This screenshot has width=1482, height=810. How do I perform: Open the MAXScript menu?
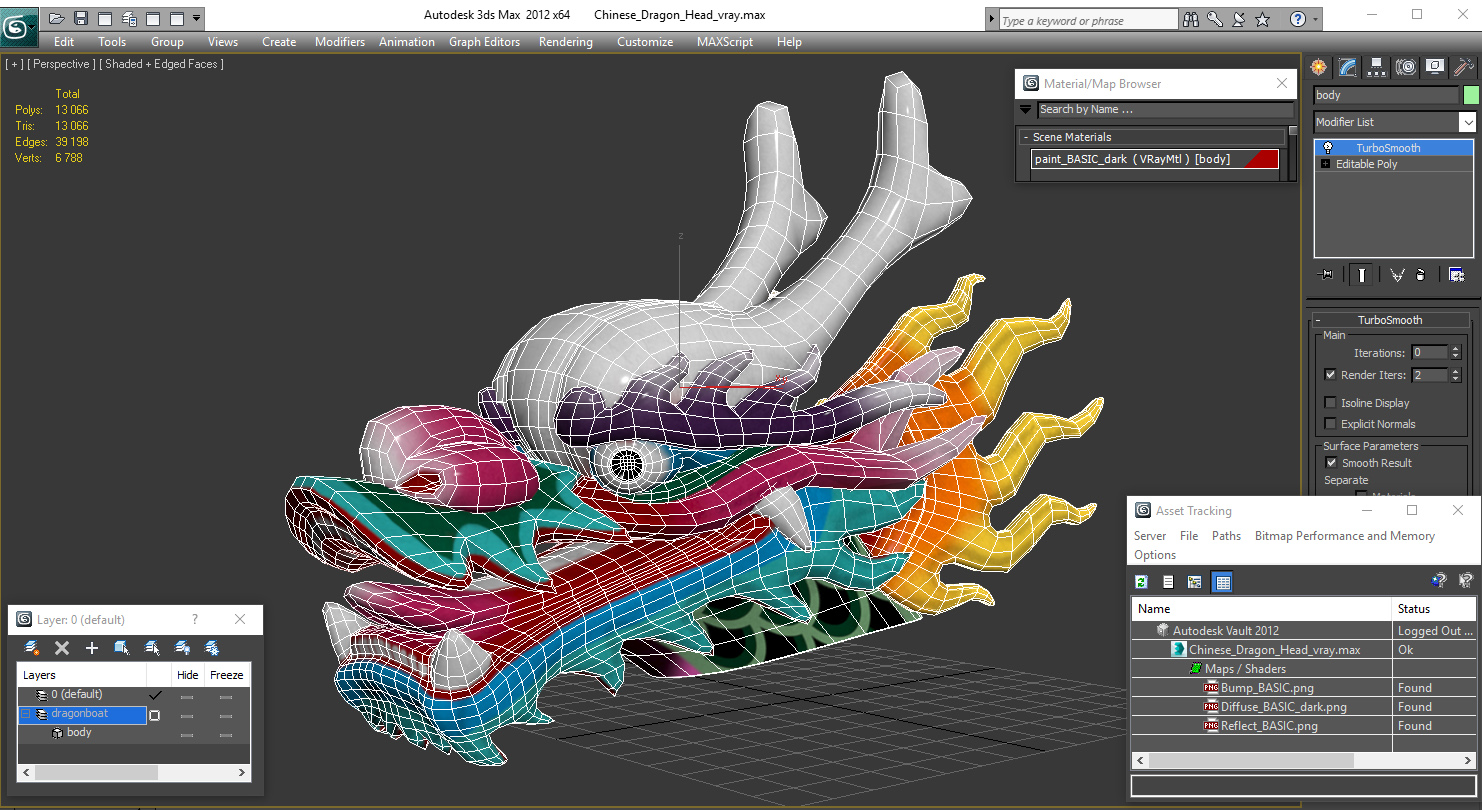tap(727, 42)
